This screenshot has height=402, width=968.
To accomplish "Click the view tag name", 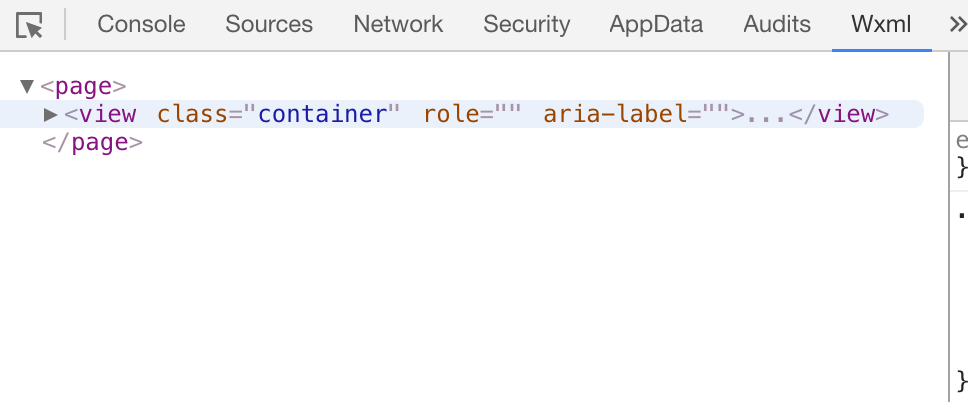I will pos(107,114).
